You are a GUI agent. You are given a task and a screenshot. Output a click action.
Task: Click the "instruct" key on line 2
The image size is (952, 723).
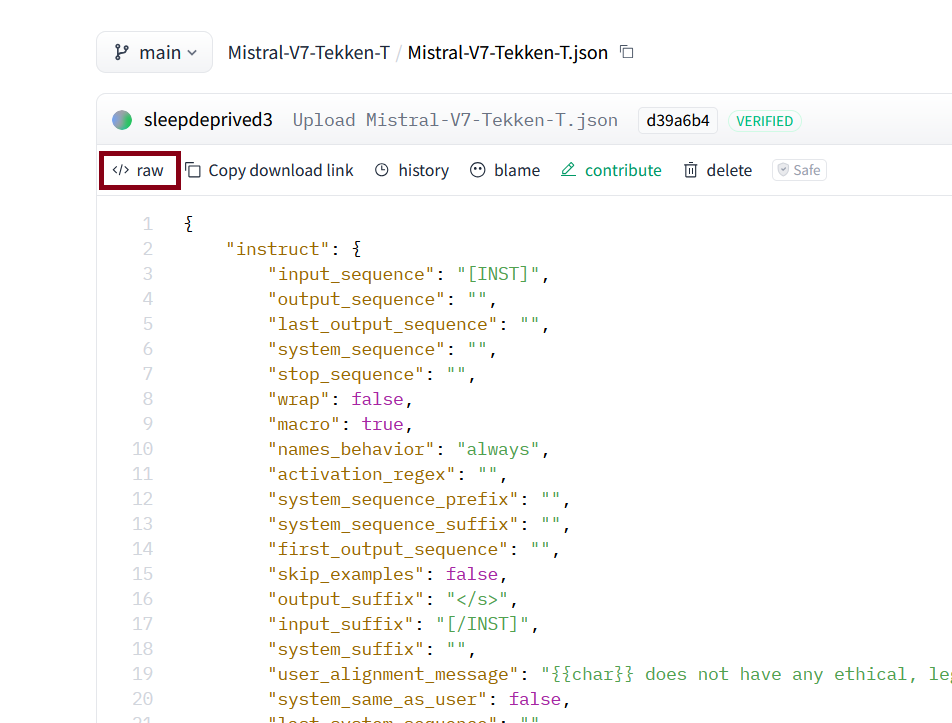point(277,249)
